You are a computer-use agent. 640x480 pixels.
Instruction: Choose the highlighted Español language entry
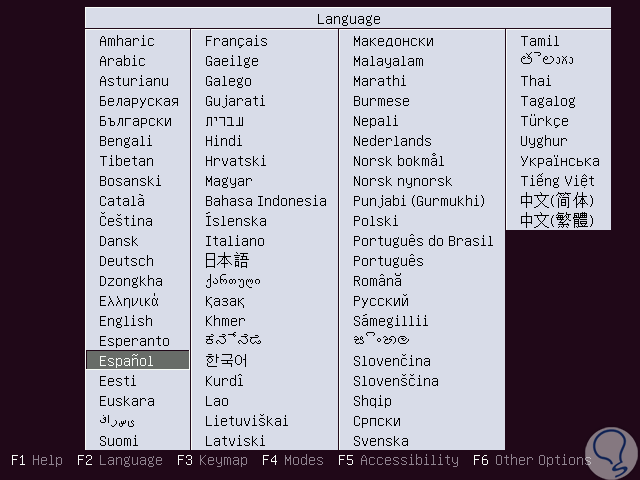pos(127,361)
